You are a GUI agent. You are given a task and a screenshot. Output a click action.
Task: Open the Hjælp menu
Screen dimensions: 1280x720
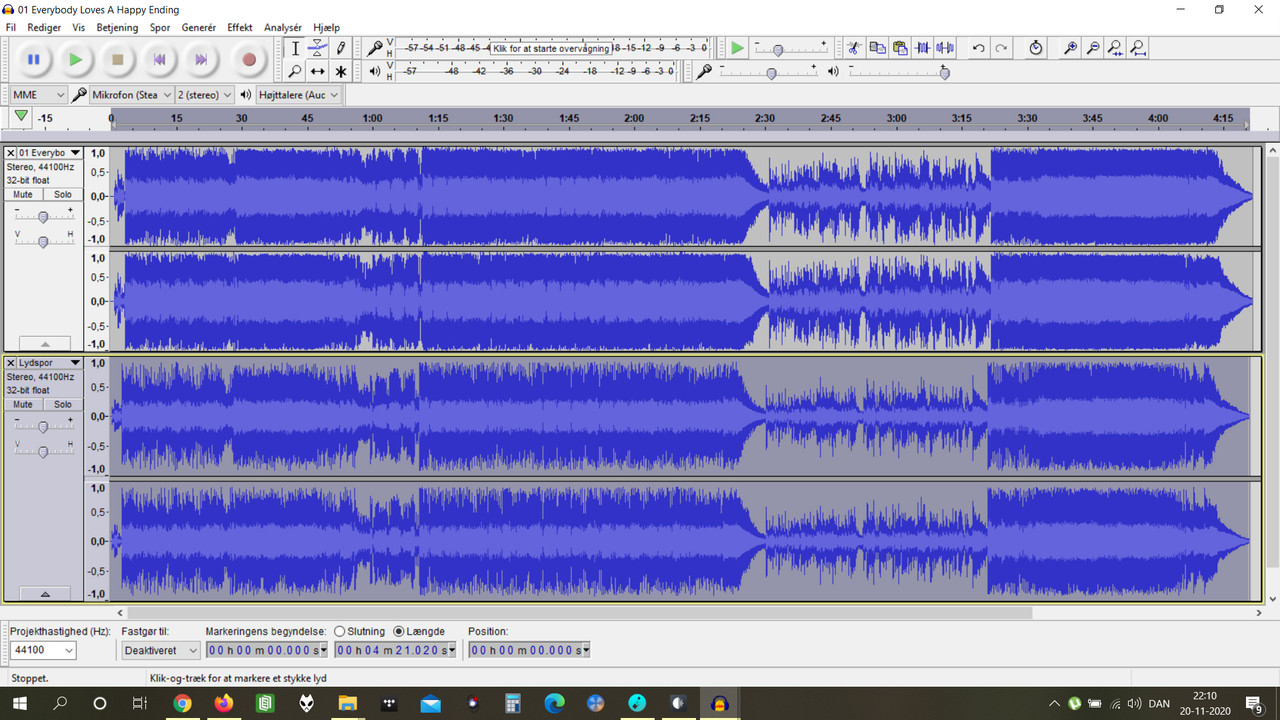pyautogui.click(x=326, y=27)
